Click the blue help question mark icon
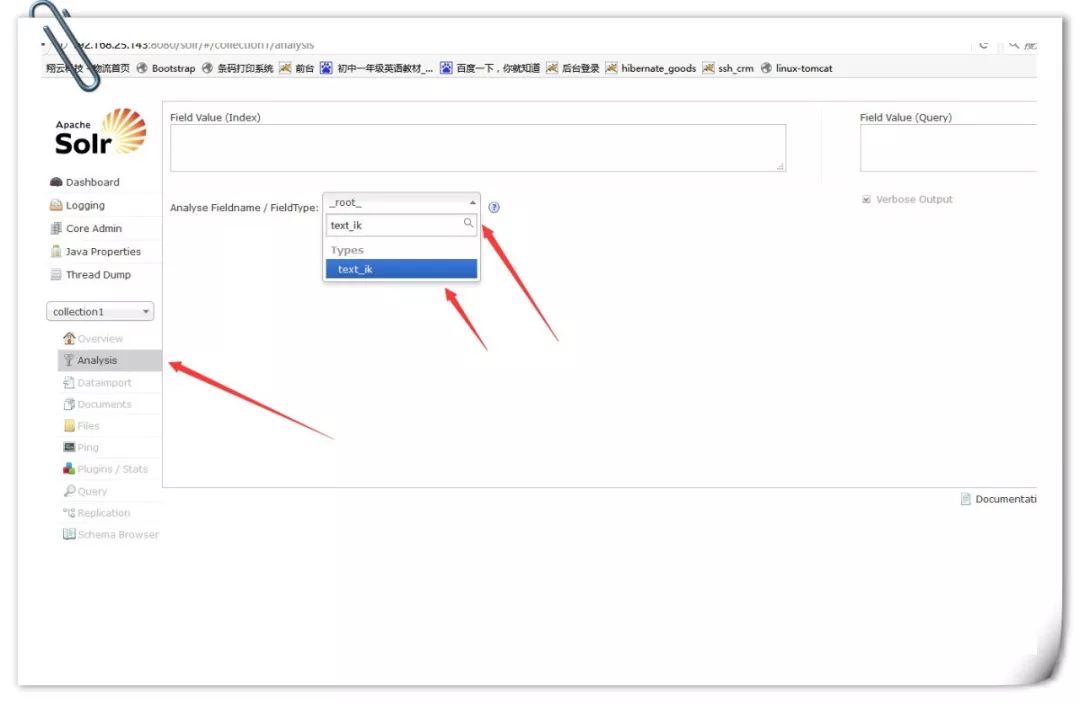 click(494, 208)
